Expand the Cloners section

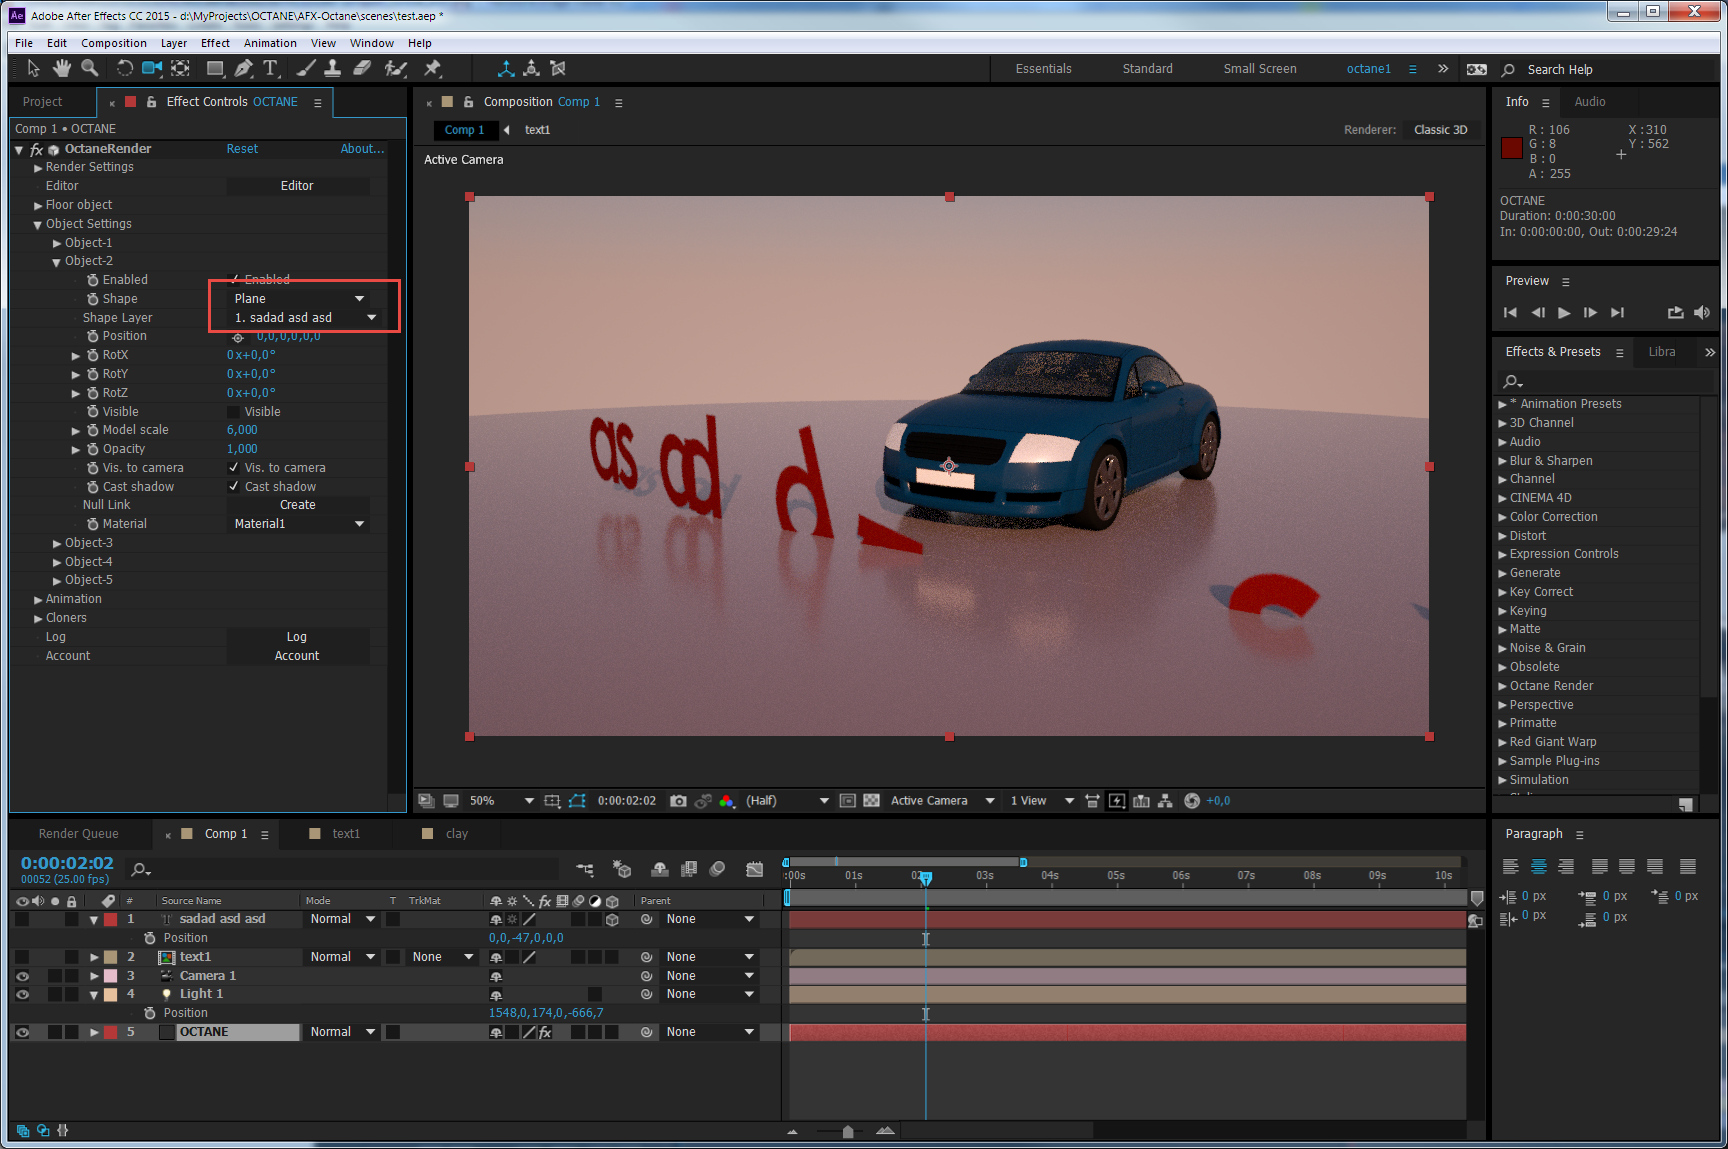click(x=38, y=618)
